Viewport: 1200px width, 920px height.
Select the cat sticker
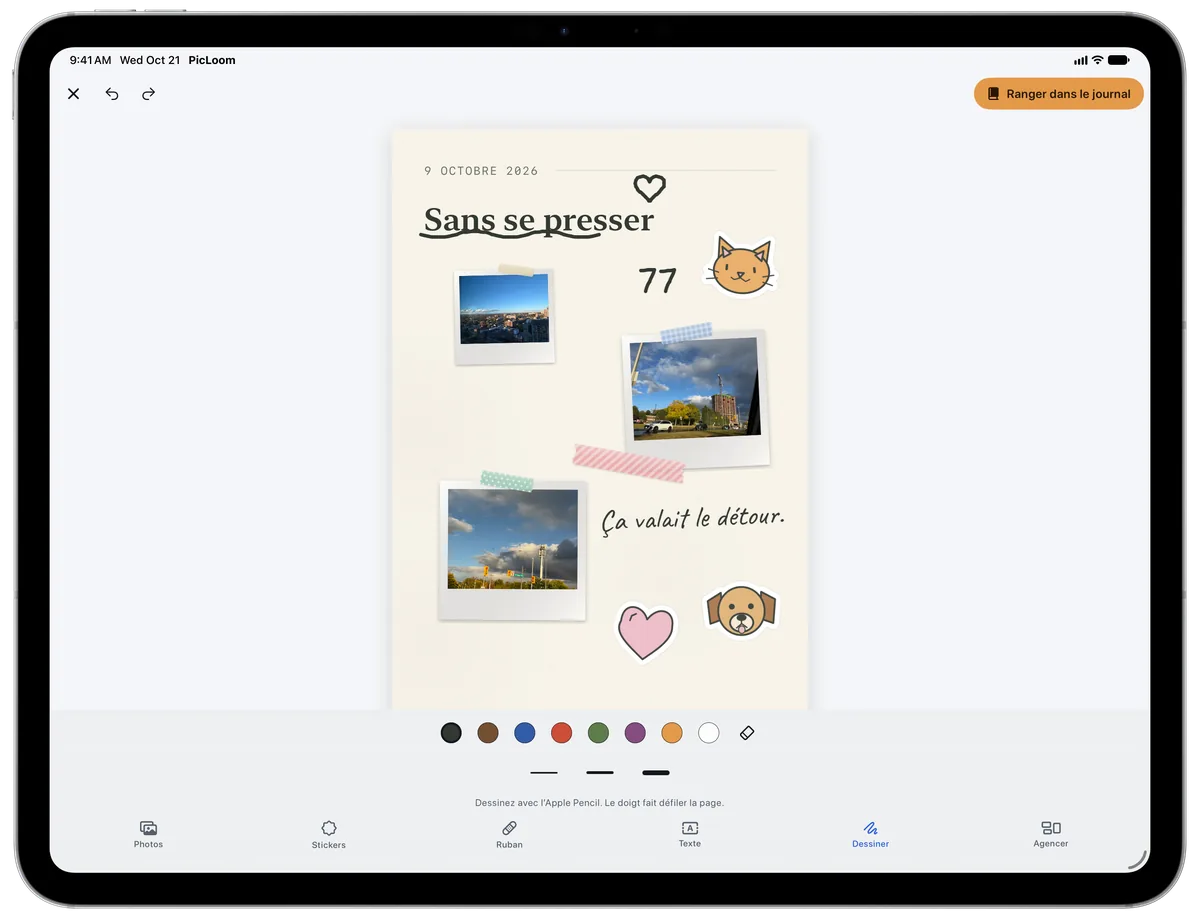[741, 266]
